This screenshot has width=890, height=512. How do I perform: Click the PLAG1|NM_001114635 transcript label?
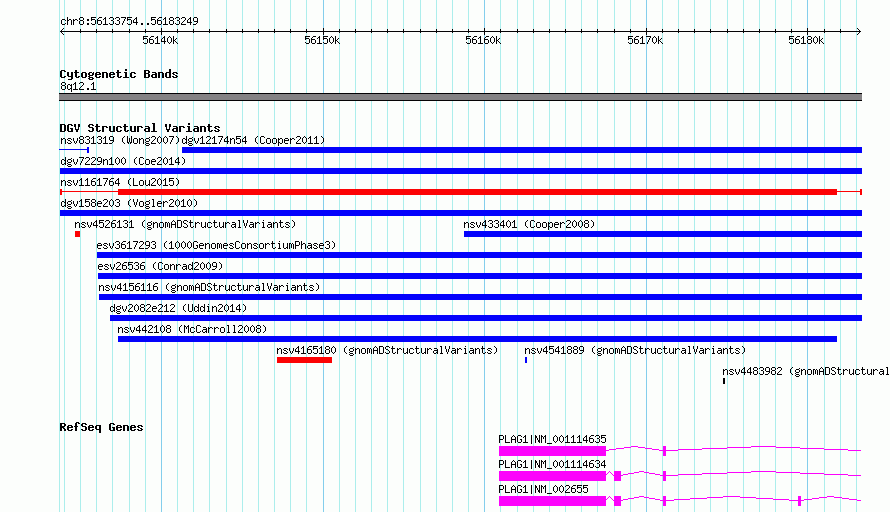552,439
